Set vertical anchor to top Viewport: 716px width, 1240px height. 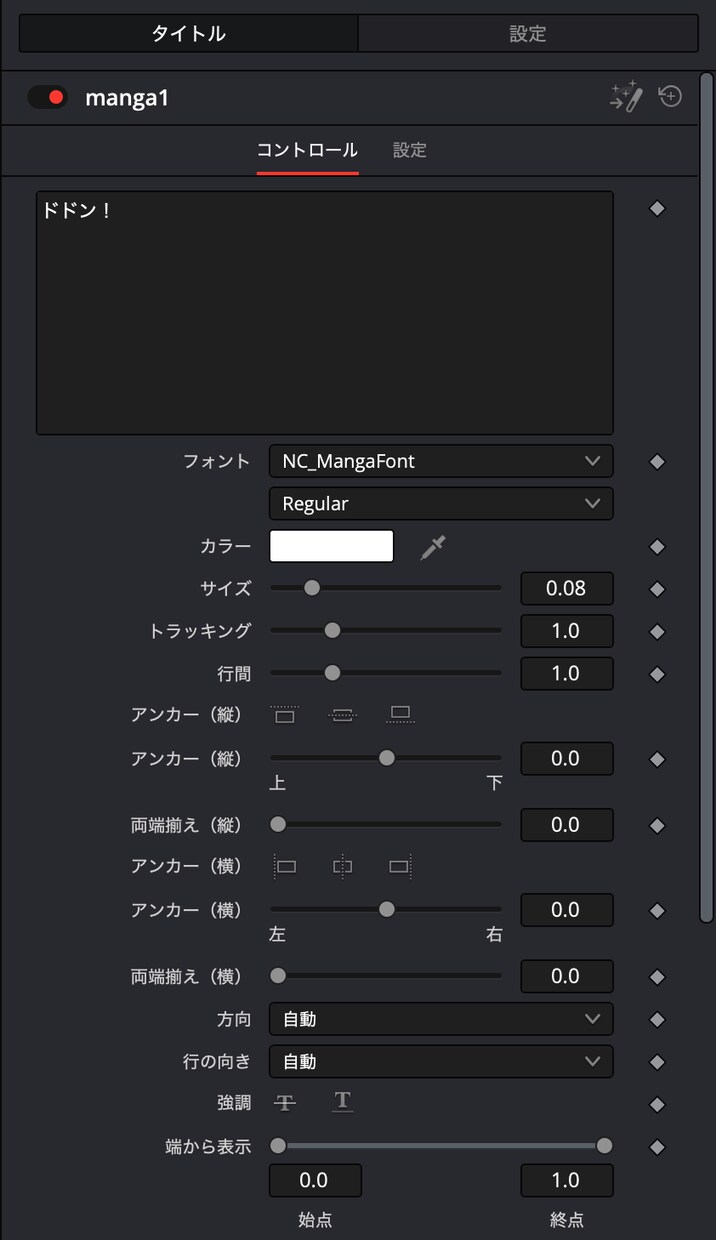point(285,714)
